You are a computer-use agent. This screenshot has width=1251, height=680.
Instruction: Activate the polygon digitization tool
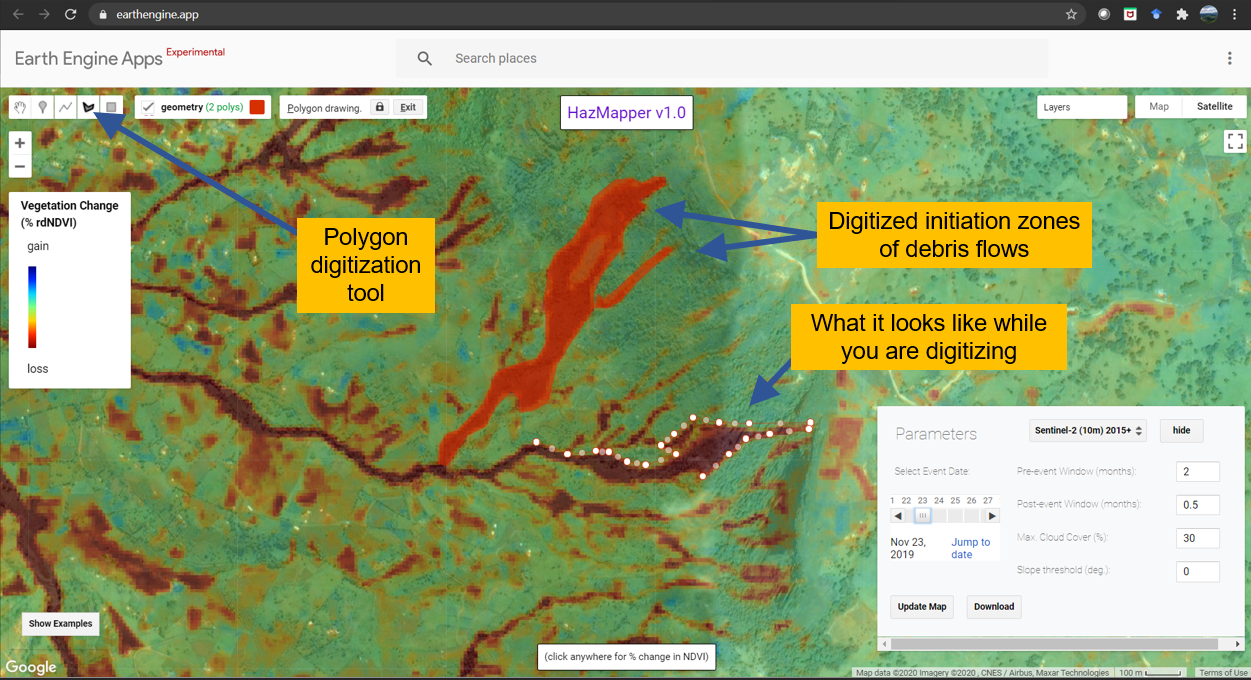(89, 107)
